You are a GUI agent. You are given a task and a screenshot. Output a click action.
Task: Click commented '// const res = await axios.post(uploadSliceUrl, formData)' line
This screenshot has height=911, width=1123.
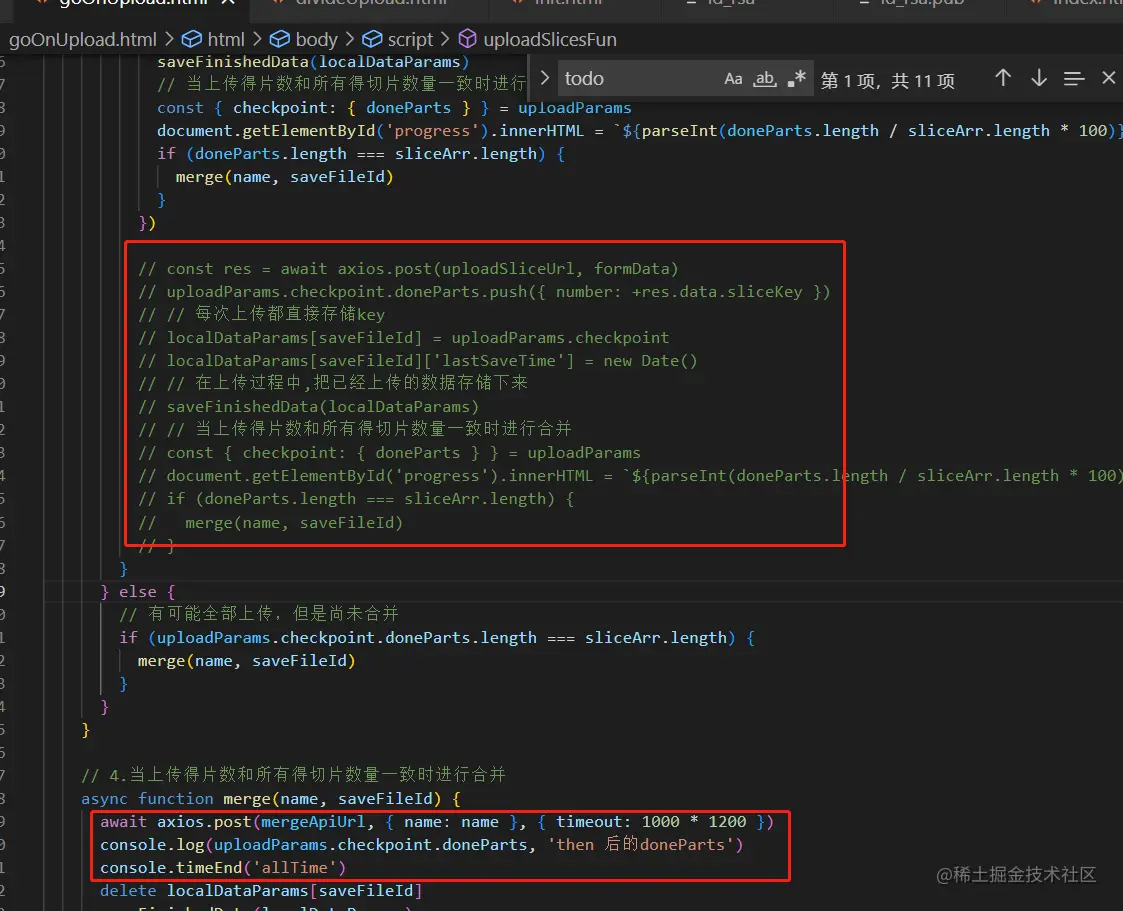(x=408, y=269)
